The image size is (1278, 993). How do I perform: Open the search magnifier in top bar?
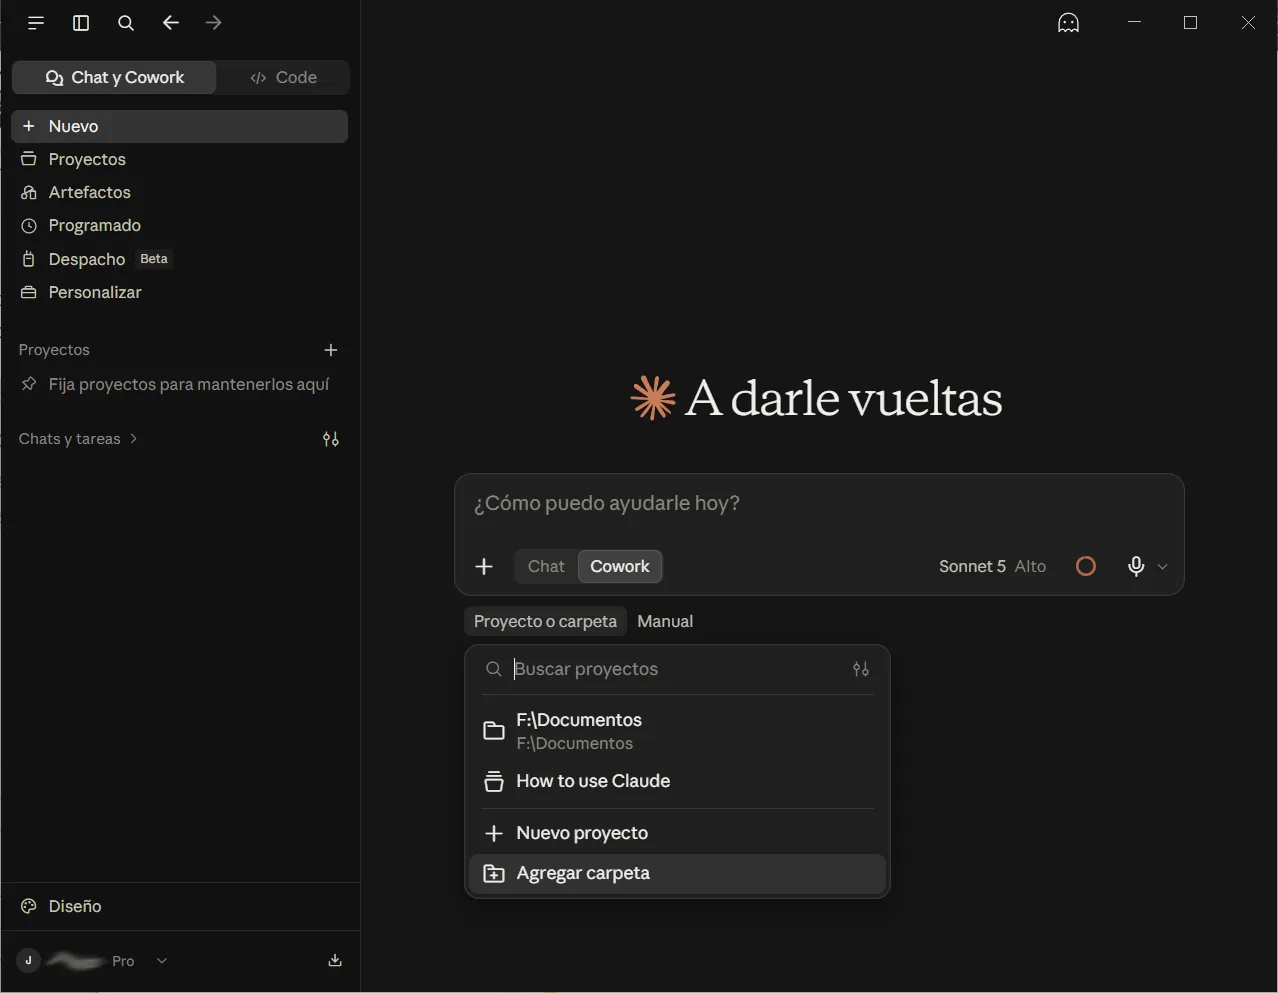126,23
